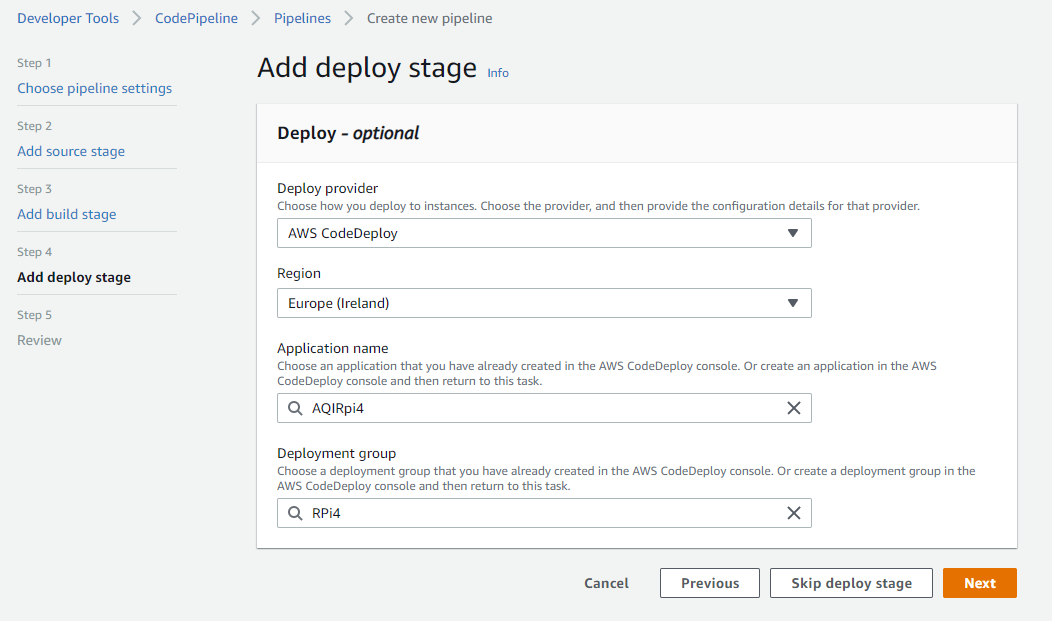Jump to Step 5 Review

(39, 340)
